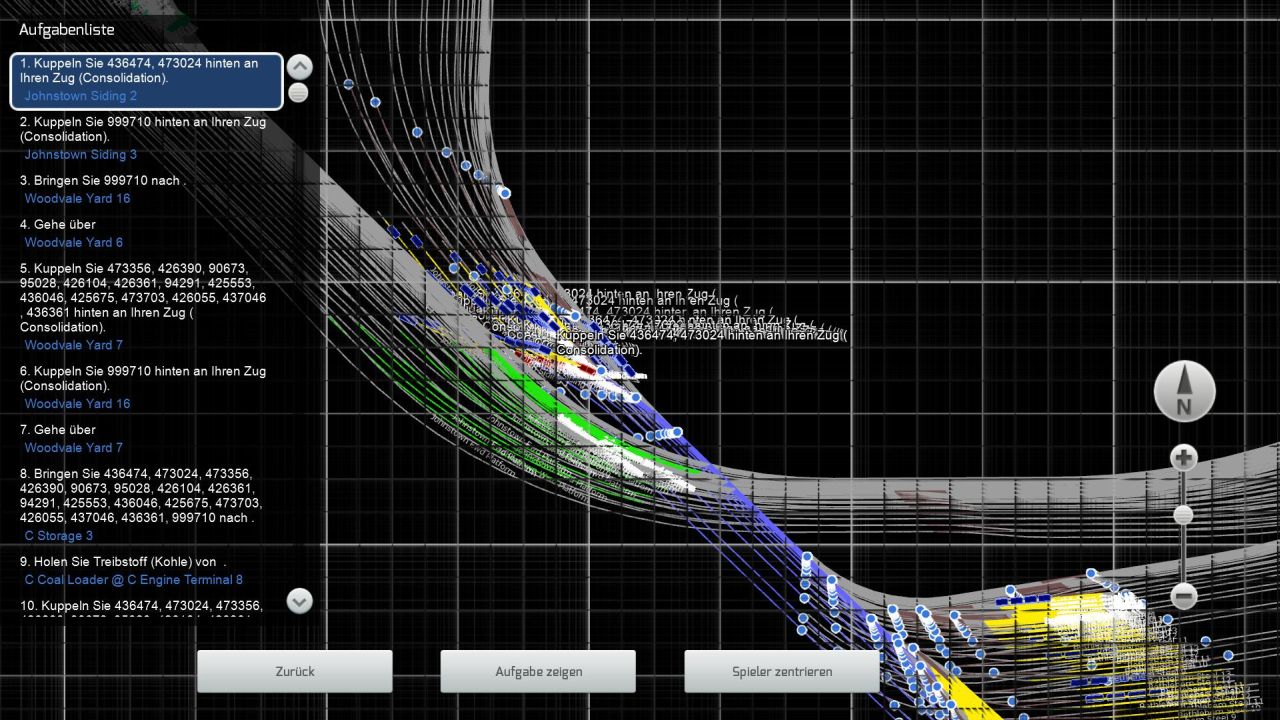
Task: Open the Woodvale Yard 6 link
Action: (x=74, y=243)
